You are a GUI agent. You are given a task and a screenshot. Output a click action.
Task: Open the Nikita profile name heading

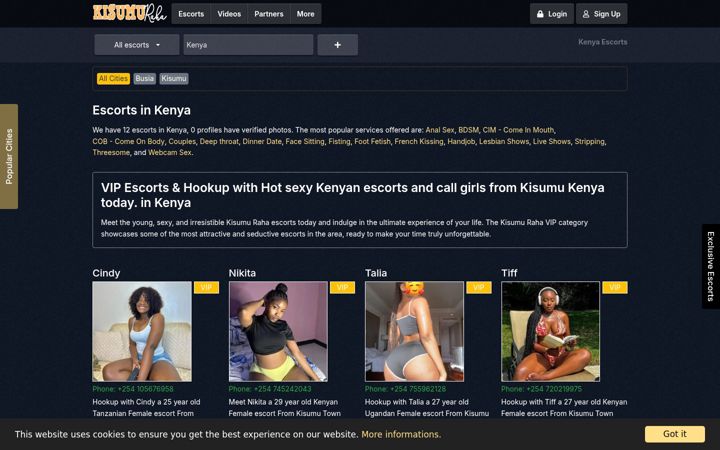(242, 273)
